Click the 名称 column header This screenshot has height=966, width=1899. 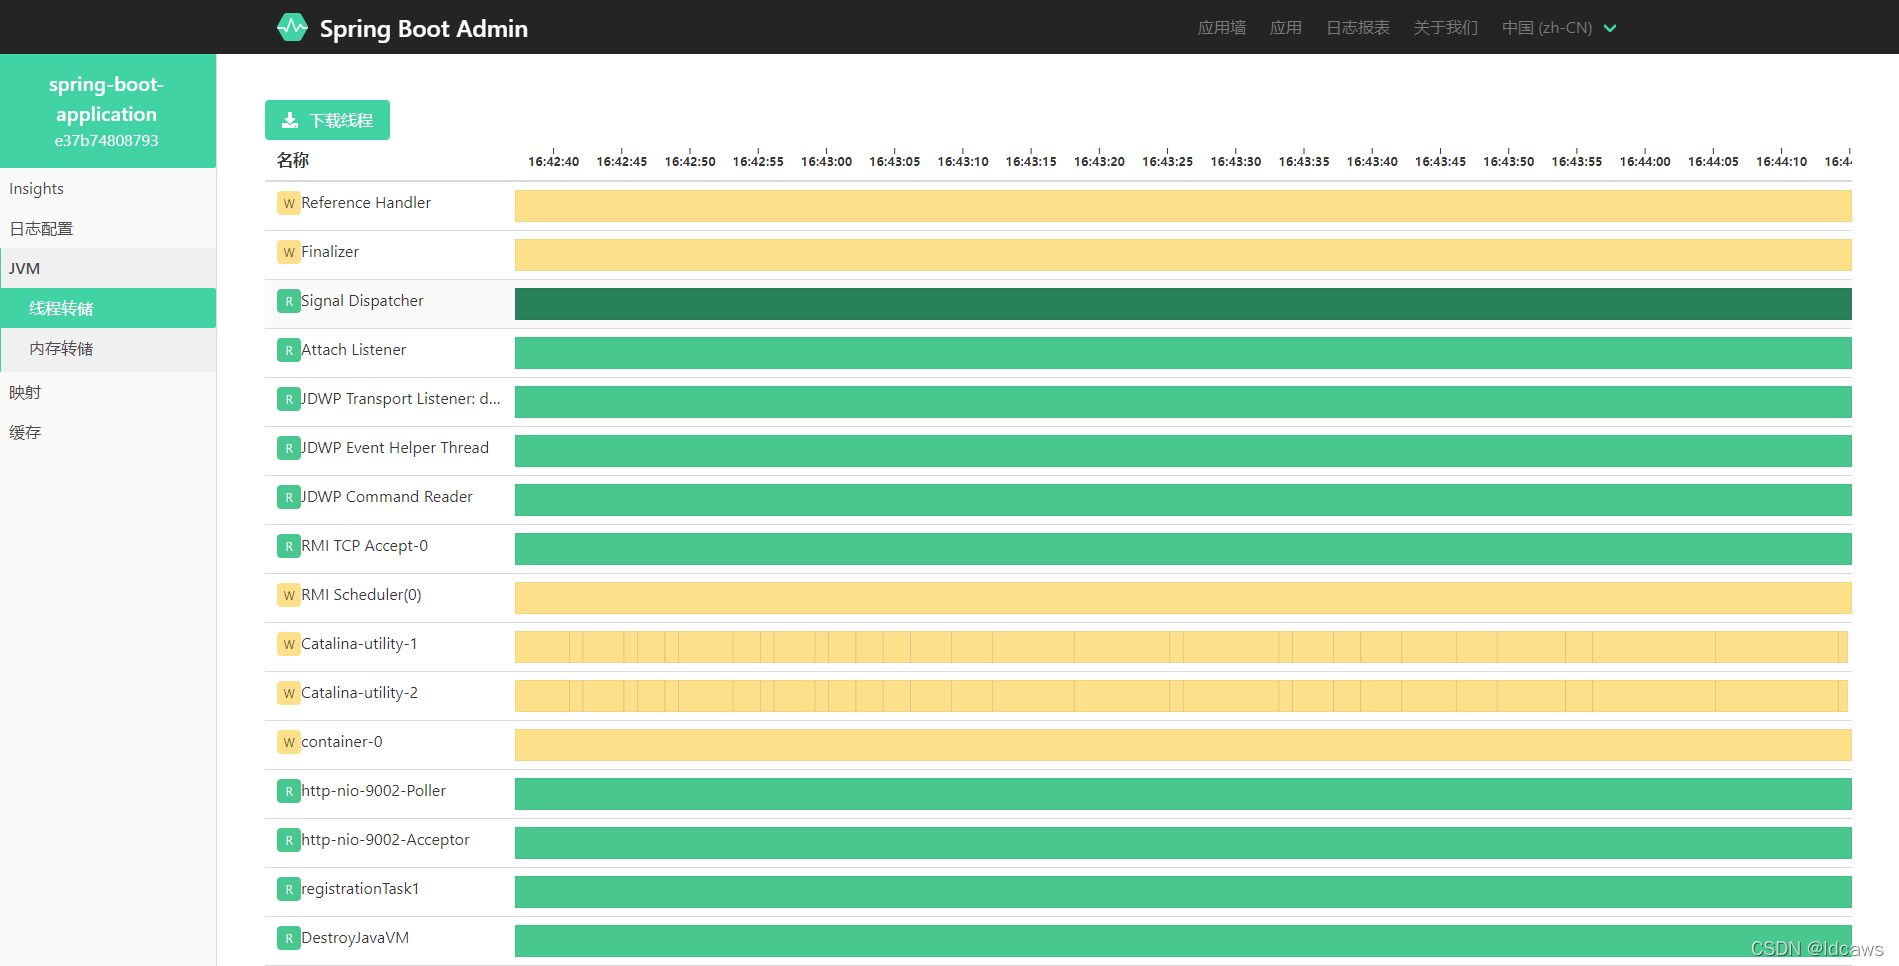[x=293, y=160]
